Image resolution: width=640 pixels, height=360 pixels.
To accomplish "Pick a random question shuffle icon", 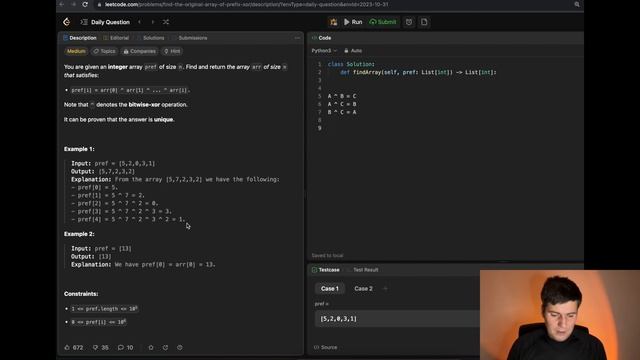I will [166, 22].
